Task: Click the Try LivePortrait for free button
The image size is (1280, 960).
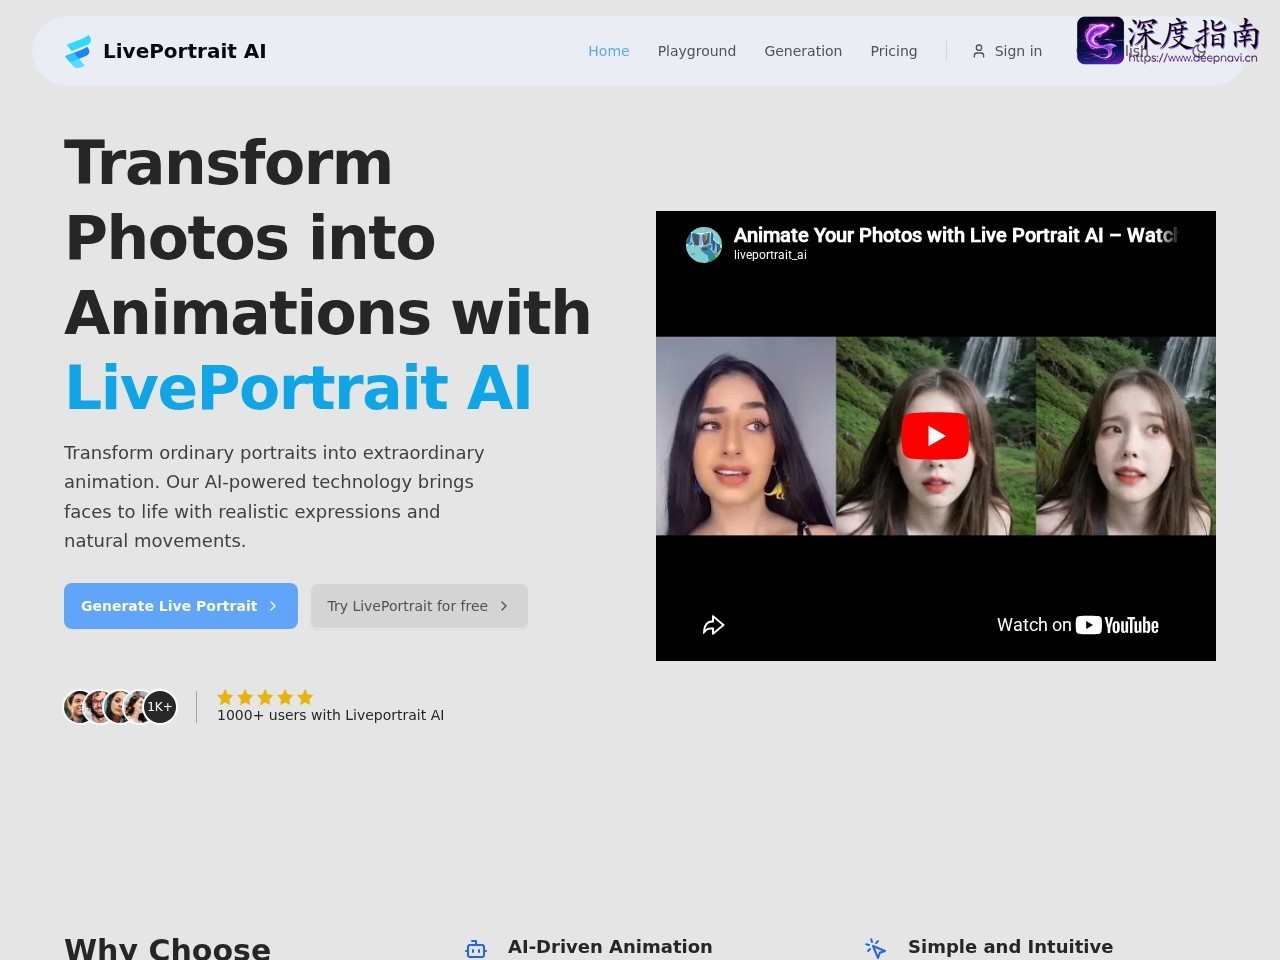Action: [x=419, y=606]
